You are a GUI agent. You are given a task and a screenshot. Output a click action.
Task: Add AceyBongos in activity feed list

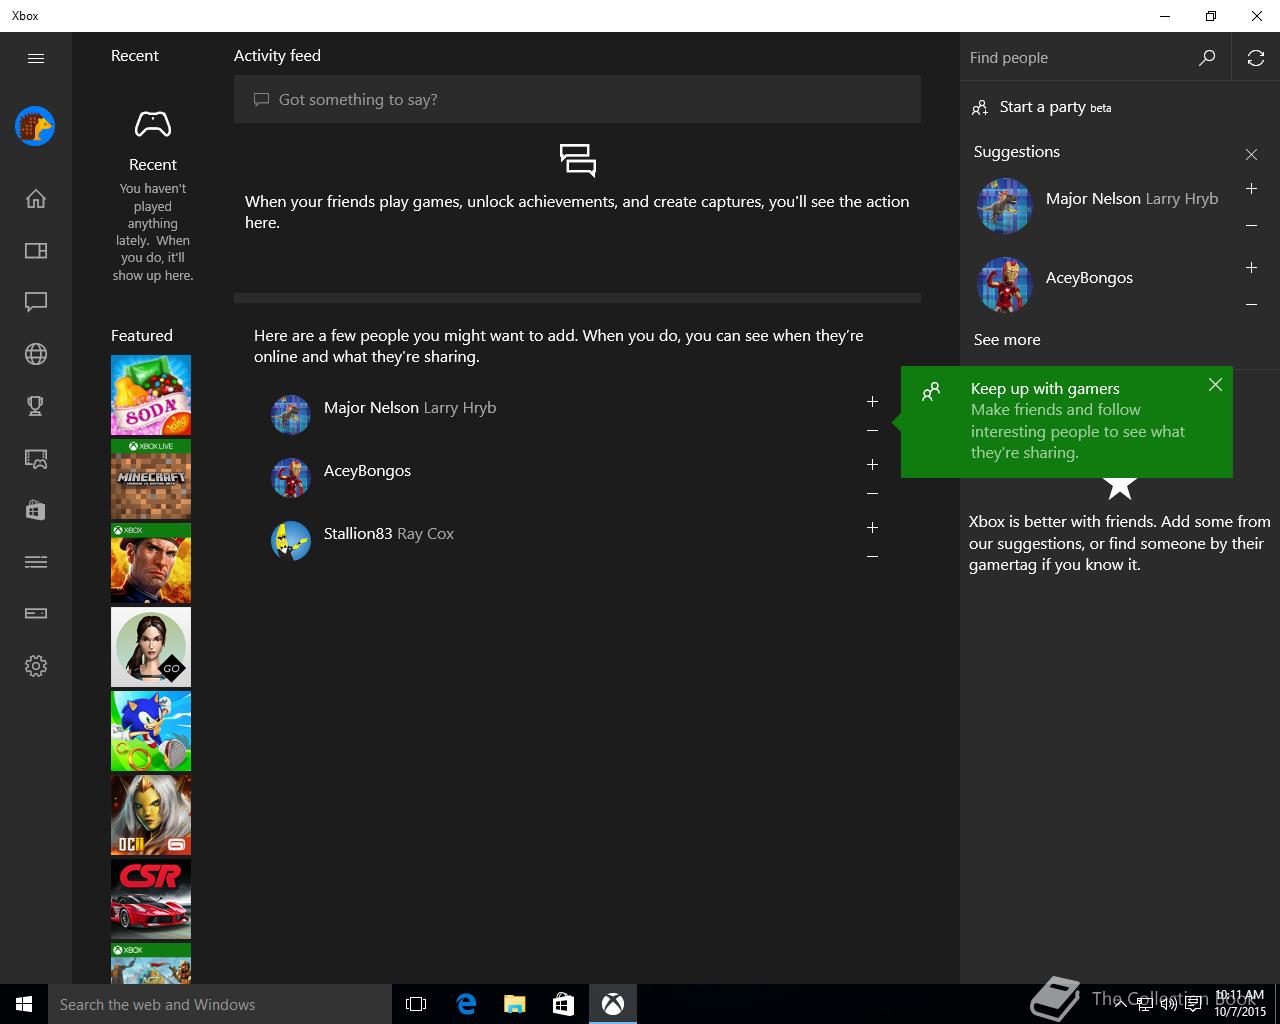pos(872,464)
